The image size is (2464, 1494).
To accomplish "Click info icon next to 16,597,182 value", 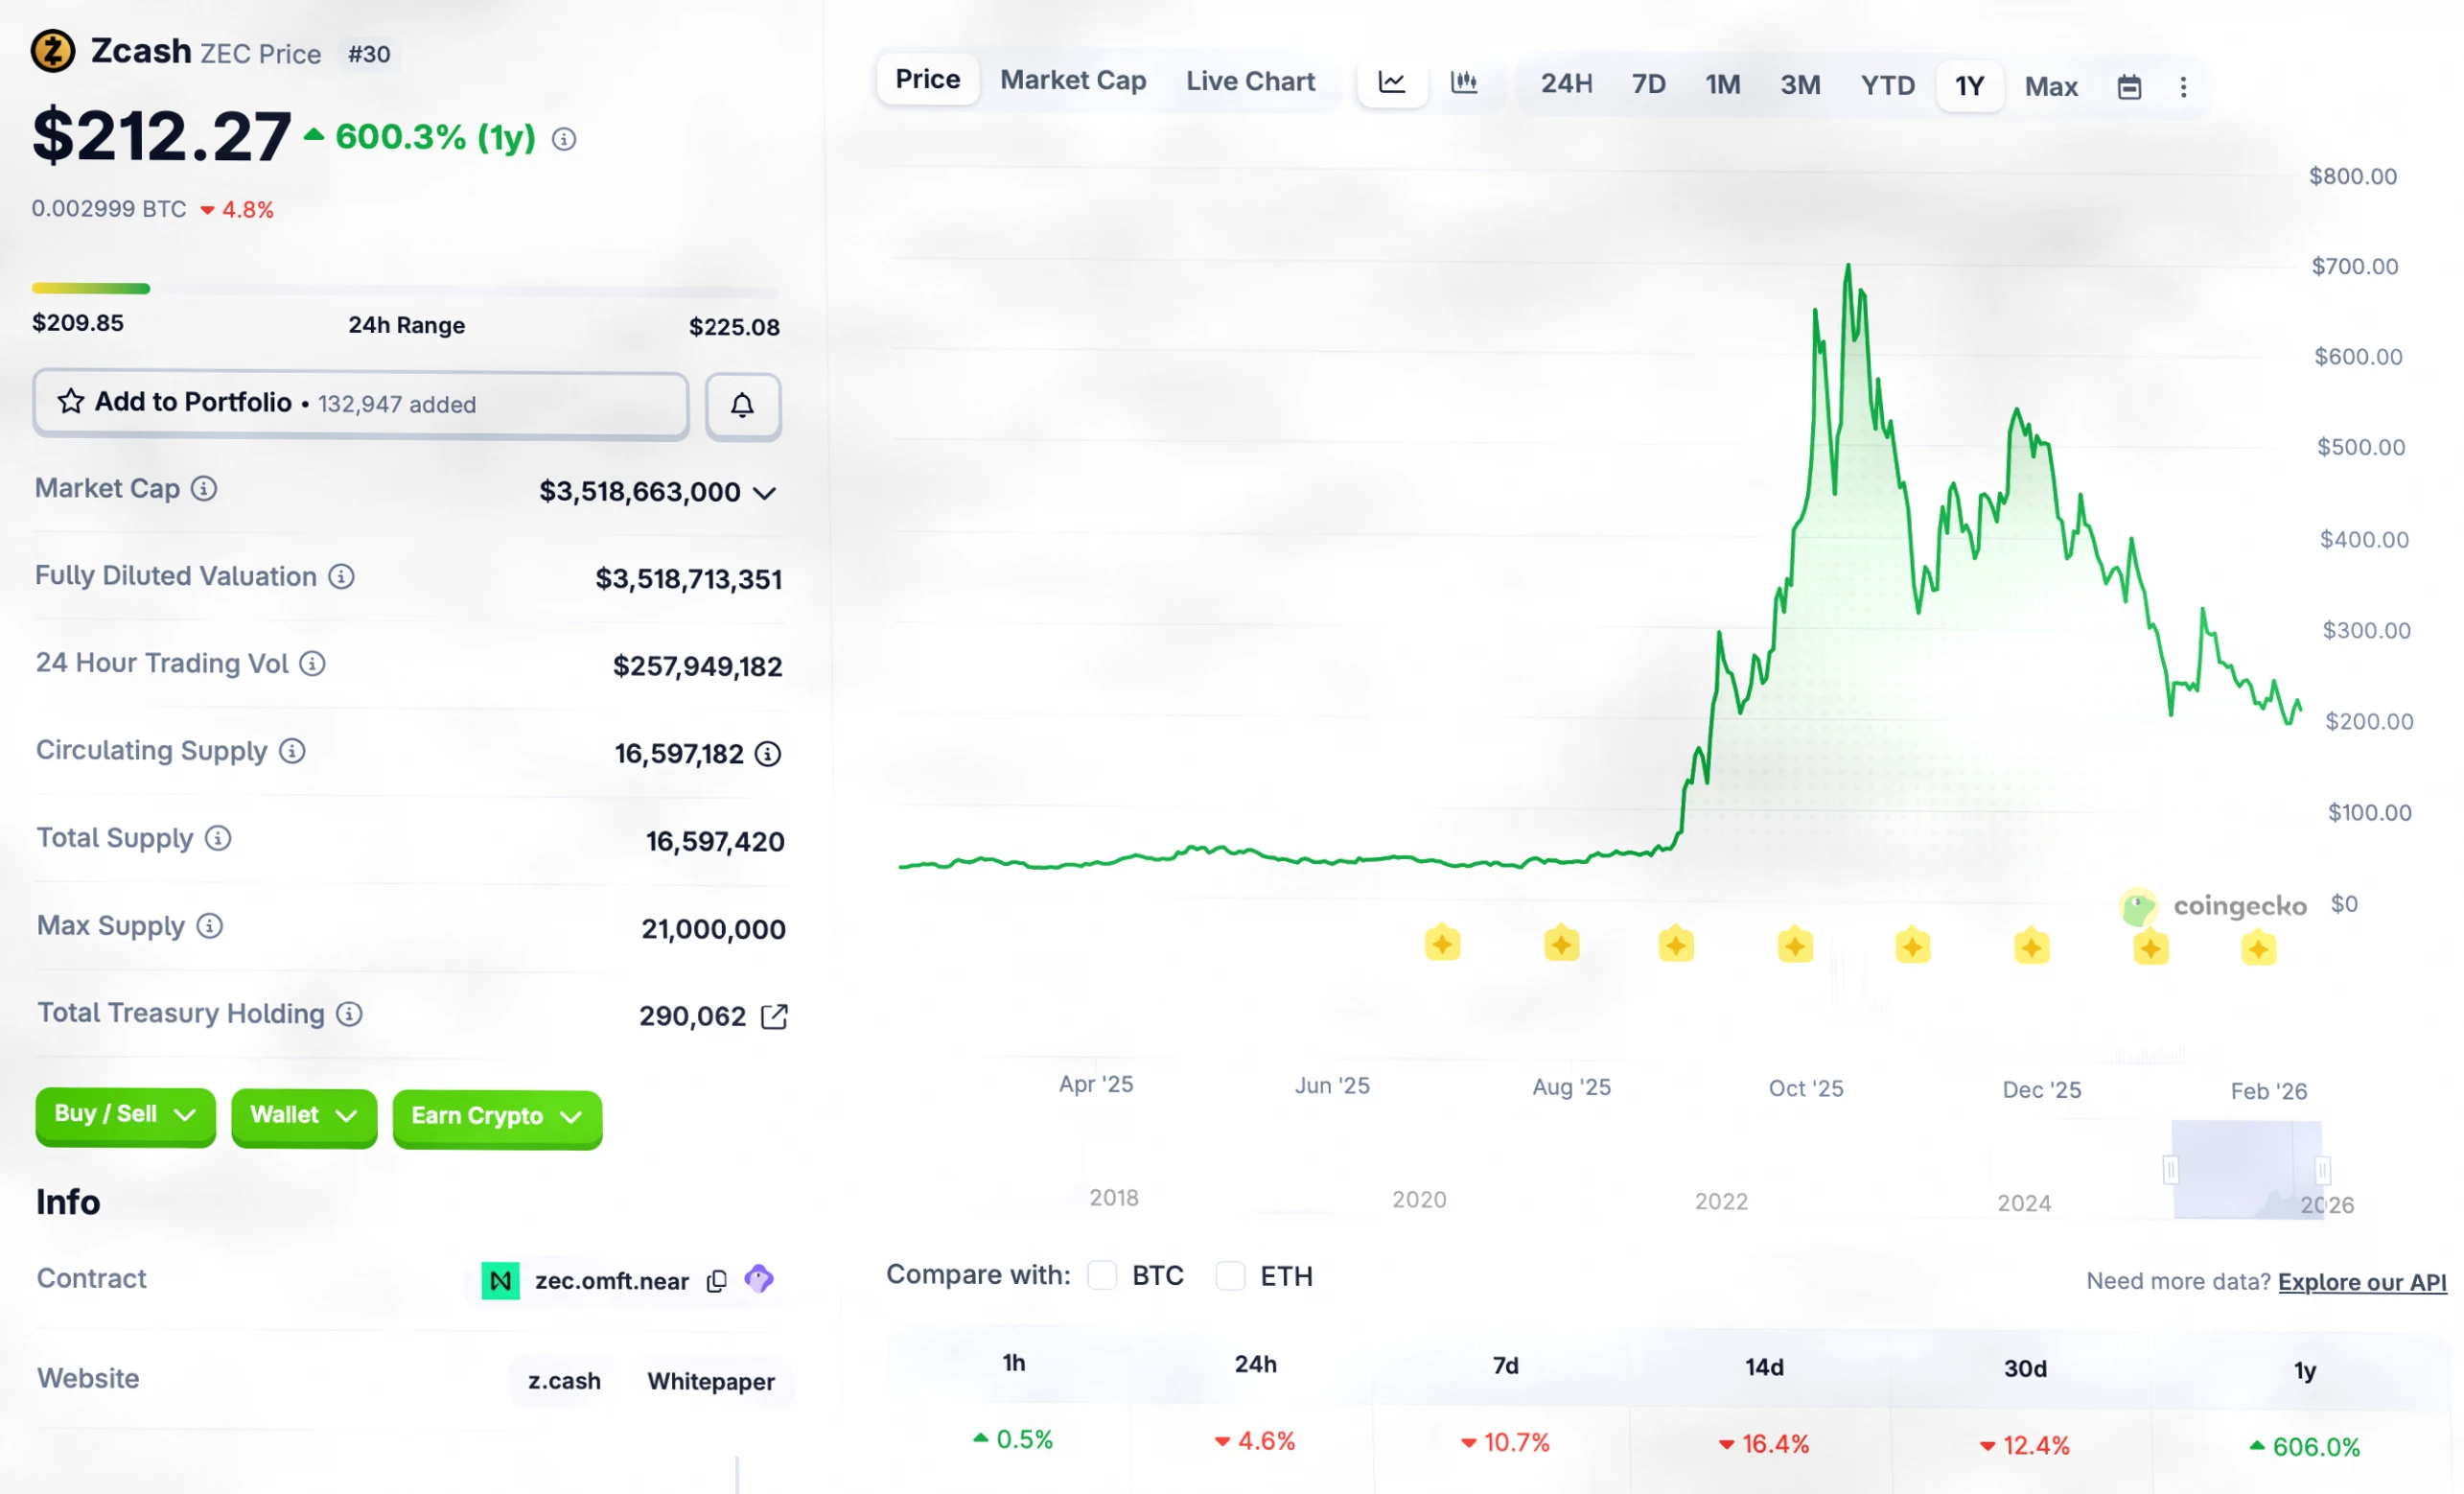I will (x=767, y=754).
